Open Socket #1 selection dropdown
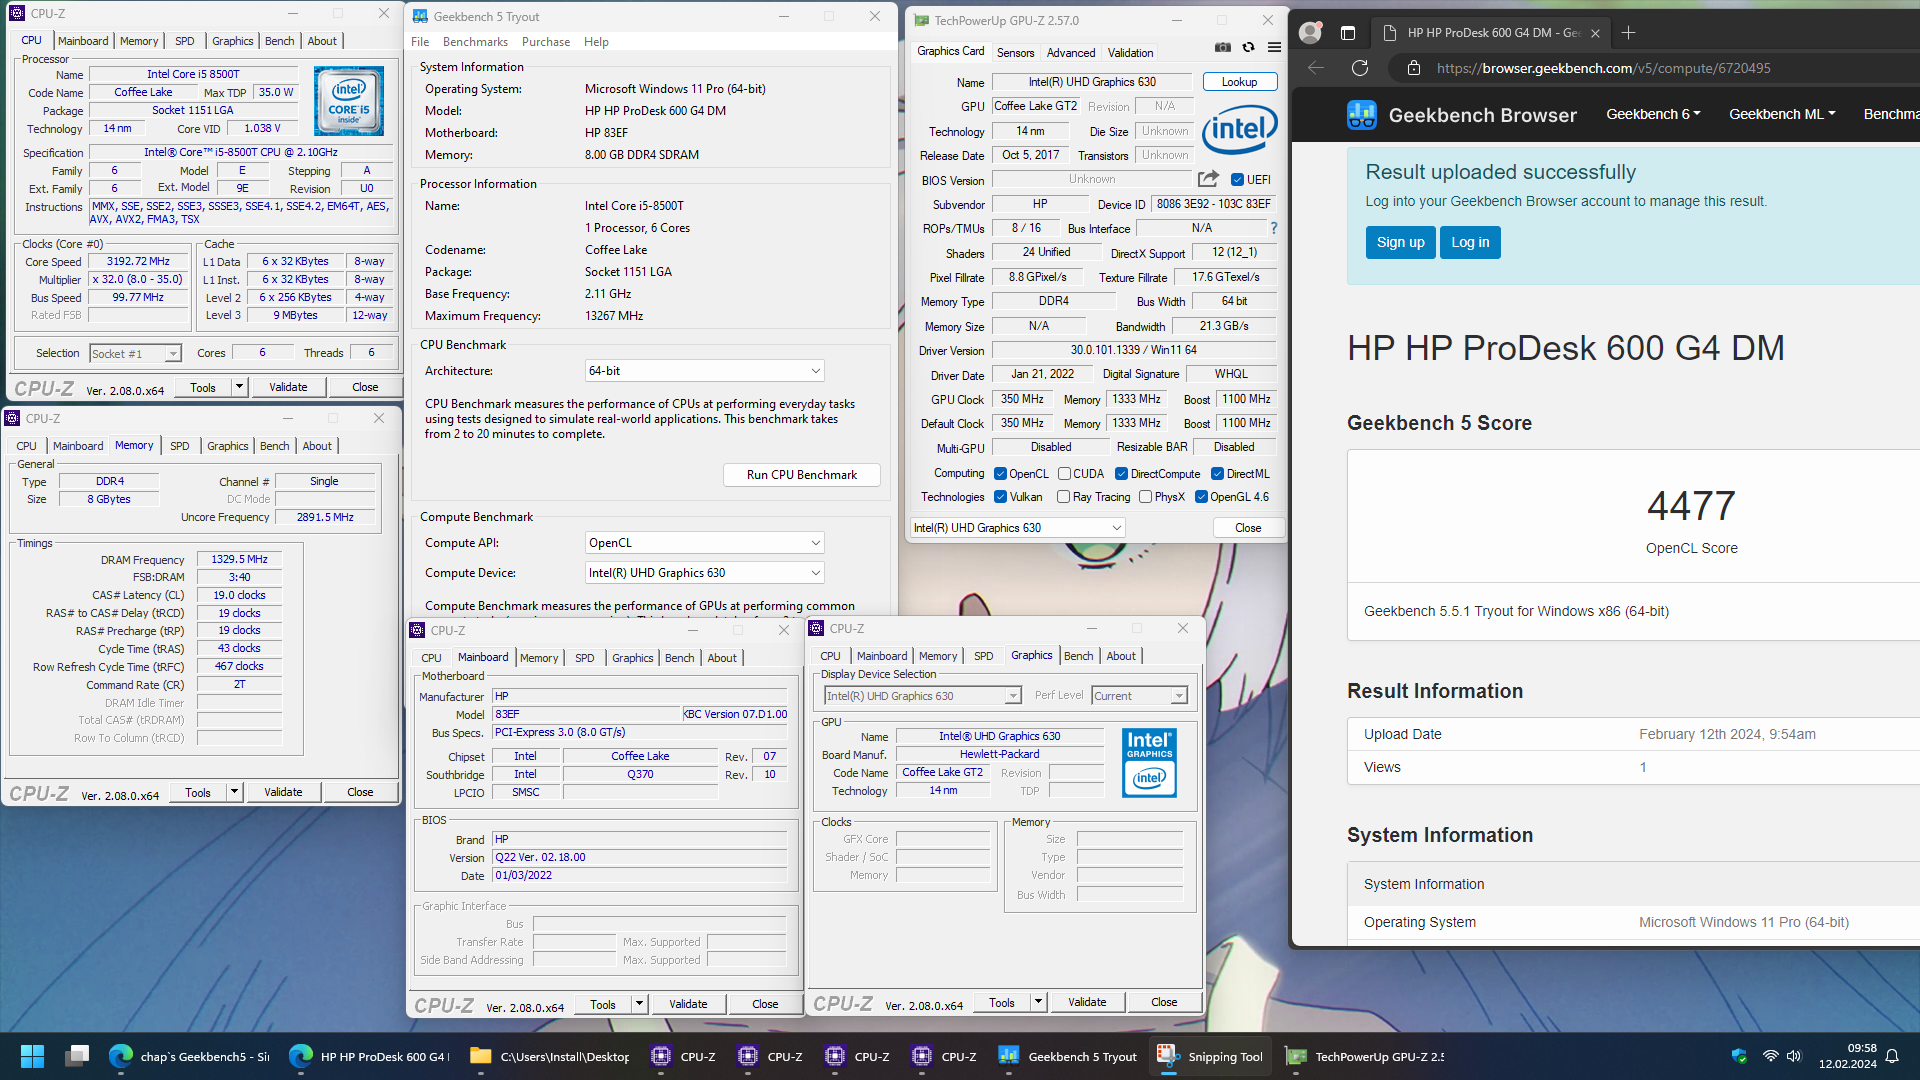This screenshot has width=1920, height=1080. (135, 353)
